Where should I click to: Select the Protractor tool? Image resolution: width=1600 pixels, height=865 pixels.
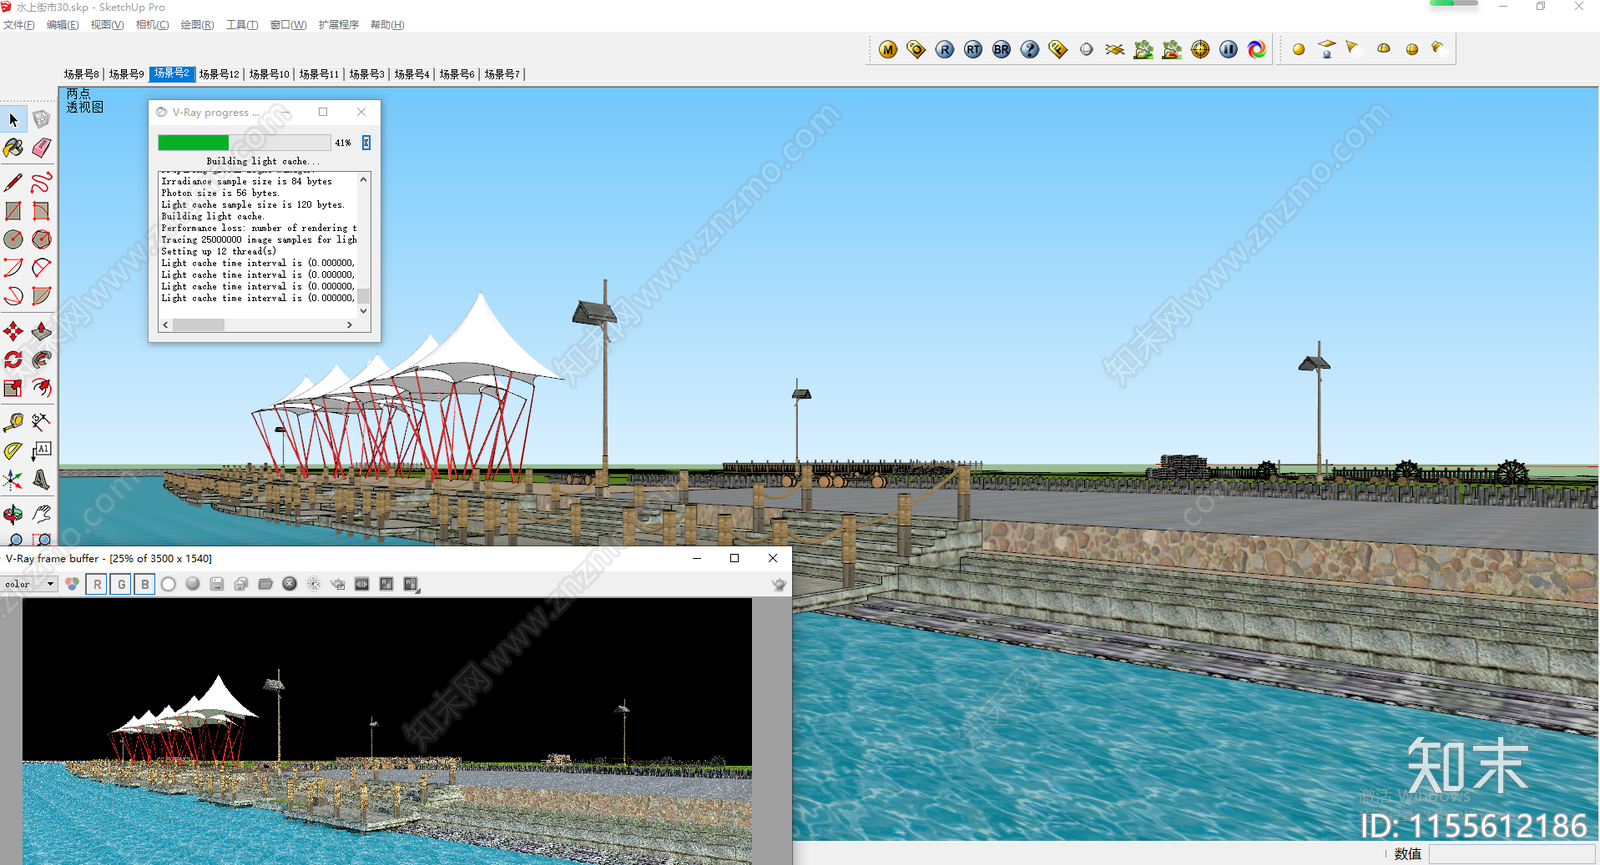coord(13,451)
